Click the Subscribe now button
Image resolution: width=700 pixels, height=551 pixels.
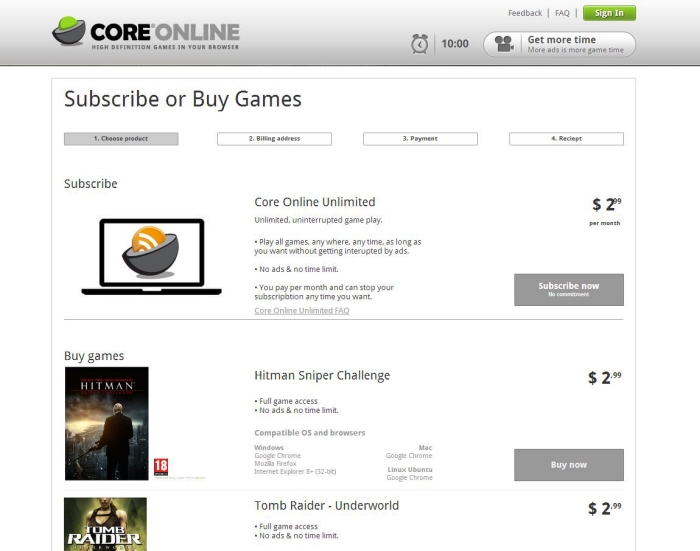(x=569, y=289)
